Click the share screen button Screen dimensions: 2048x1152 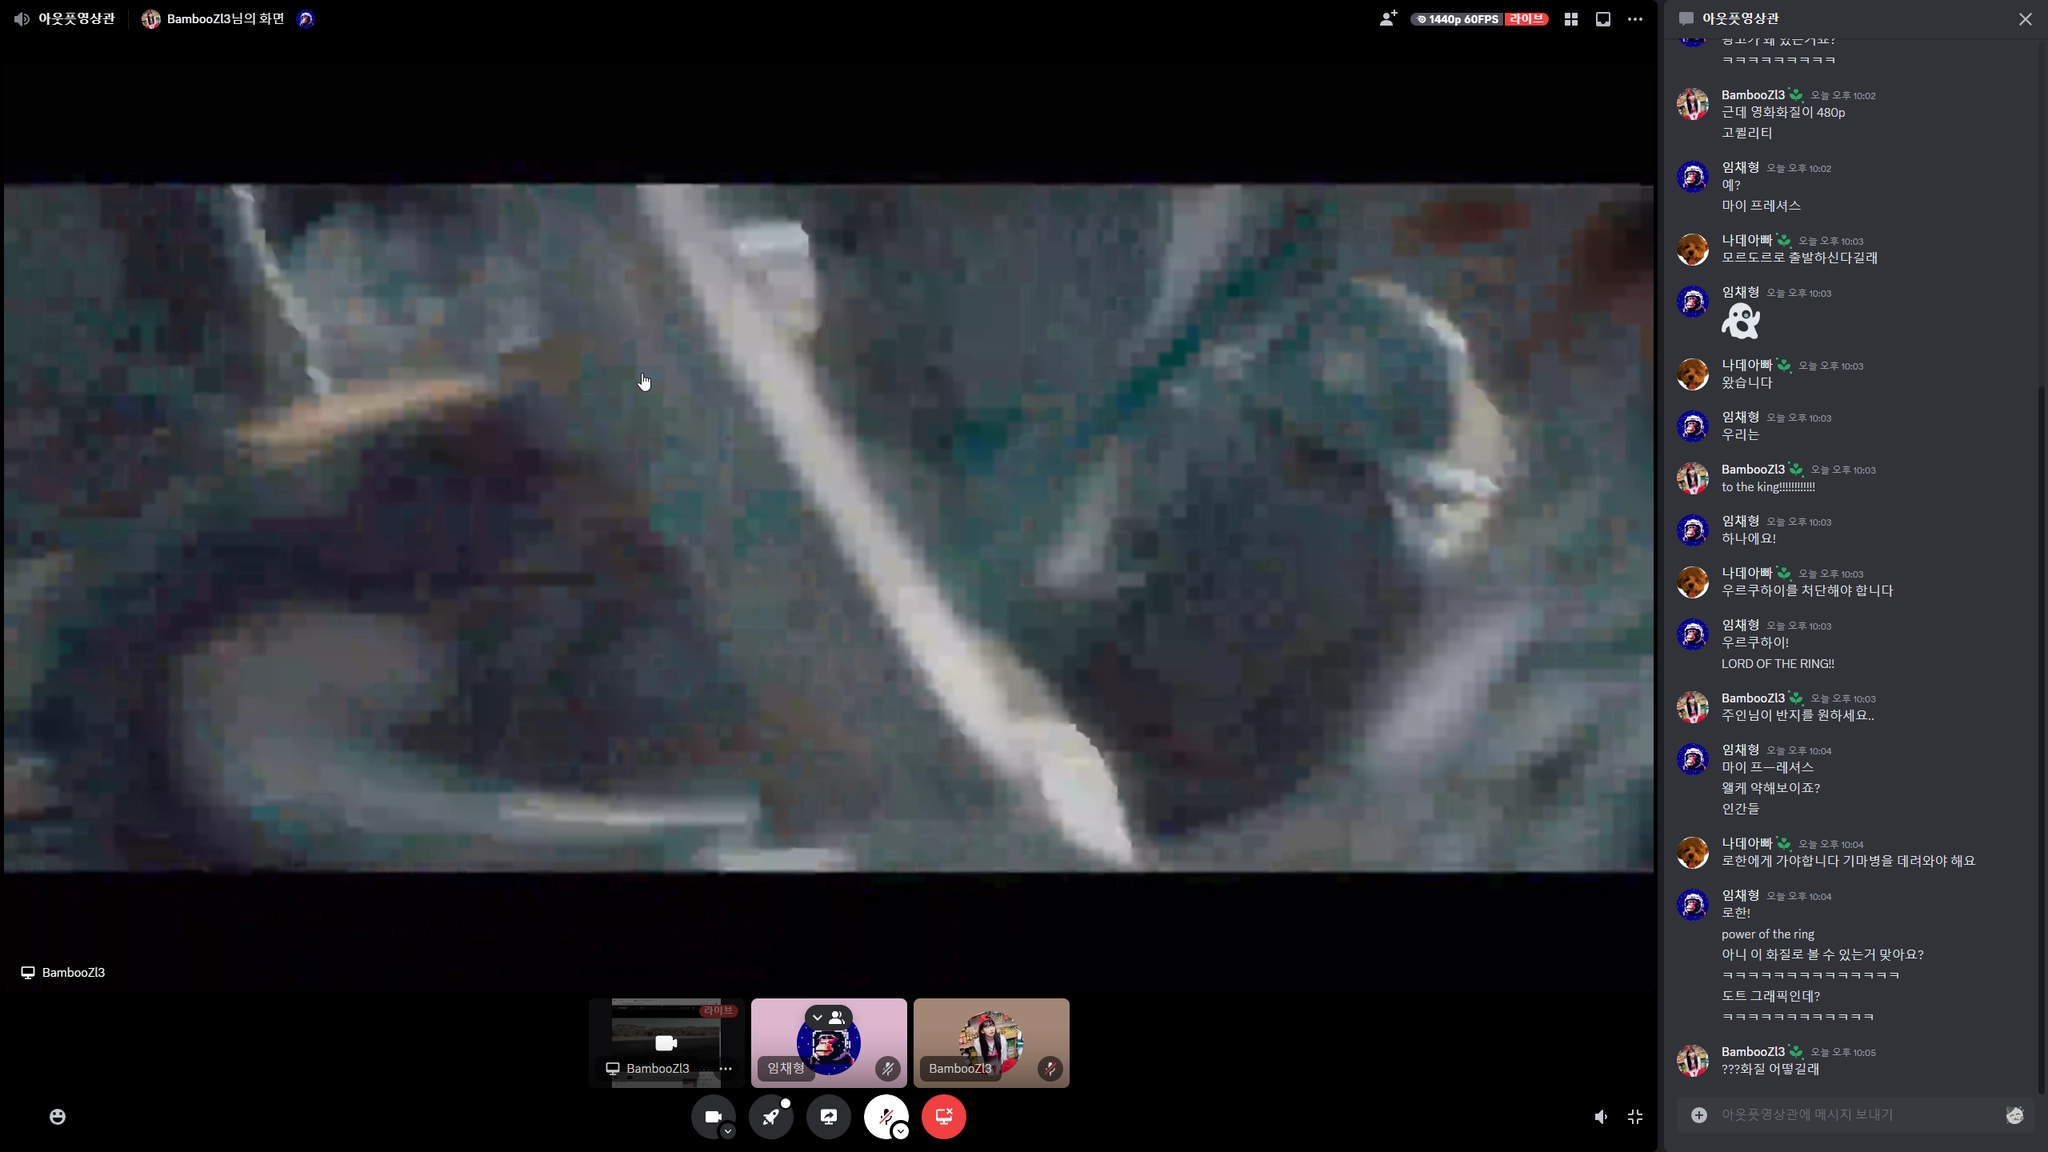tap(829, 1116)
